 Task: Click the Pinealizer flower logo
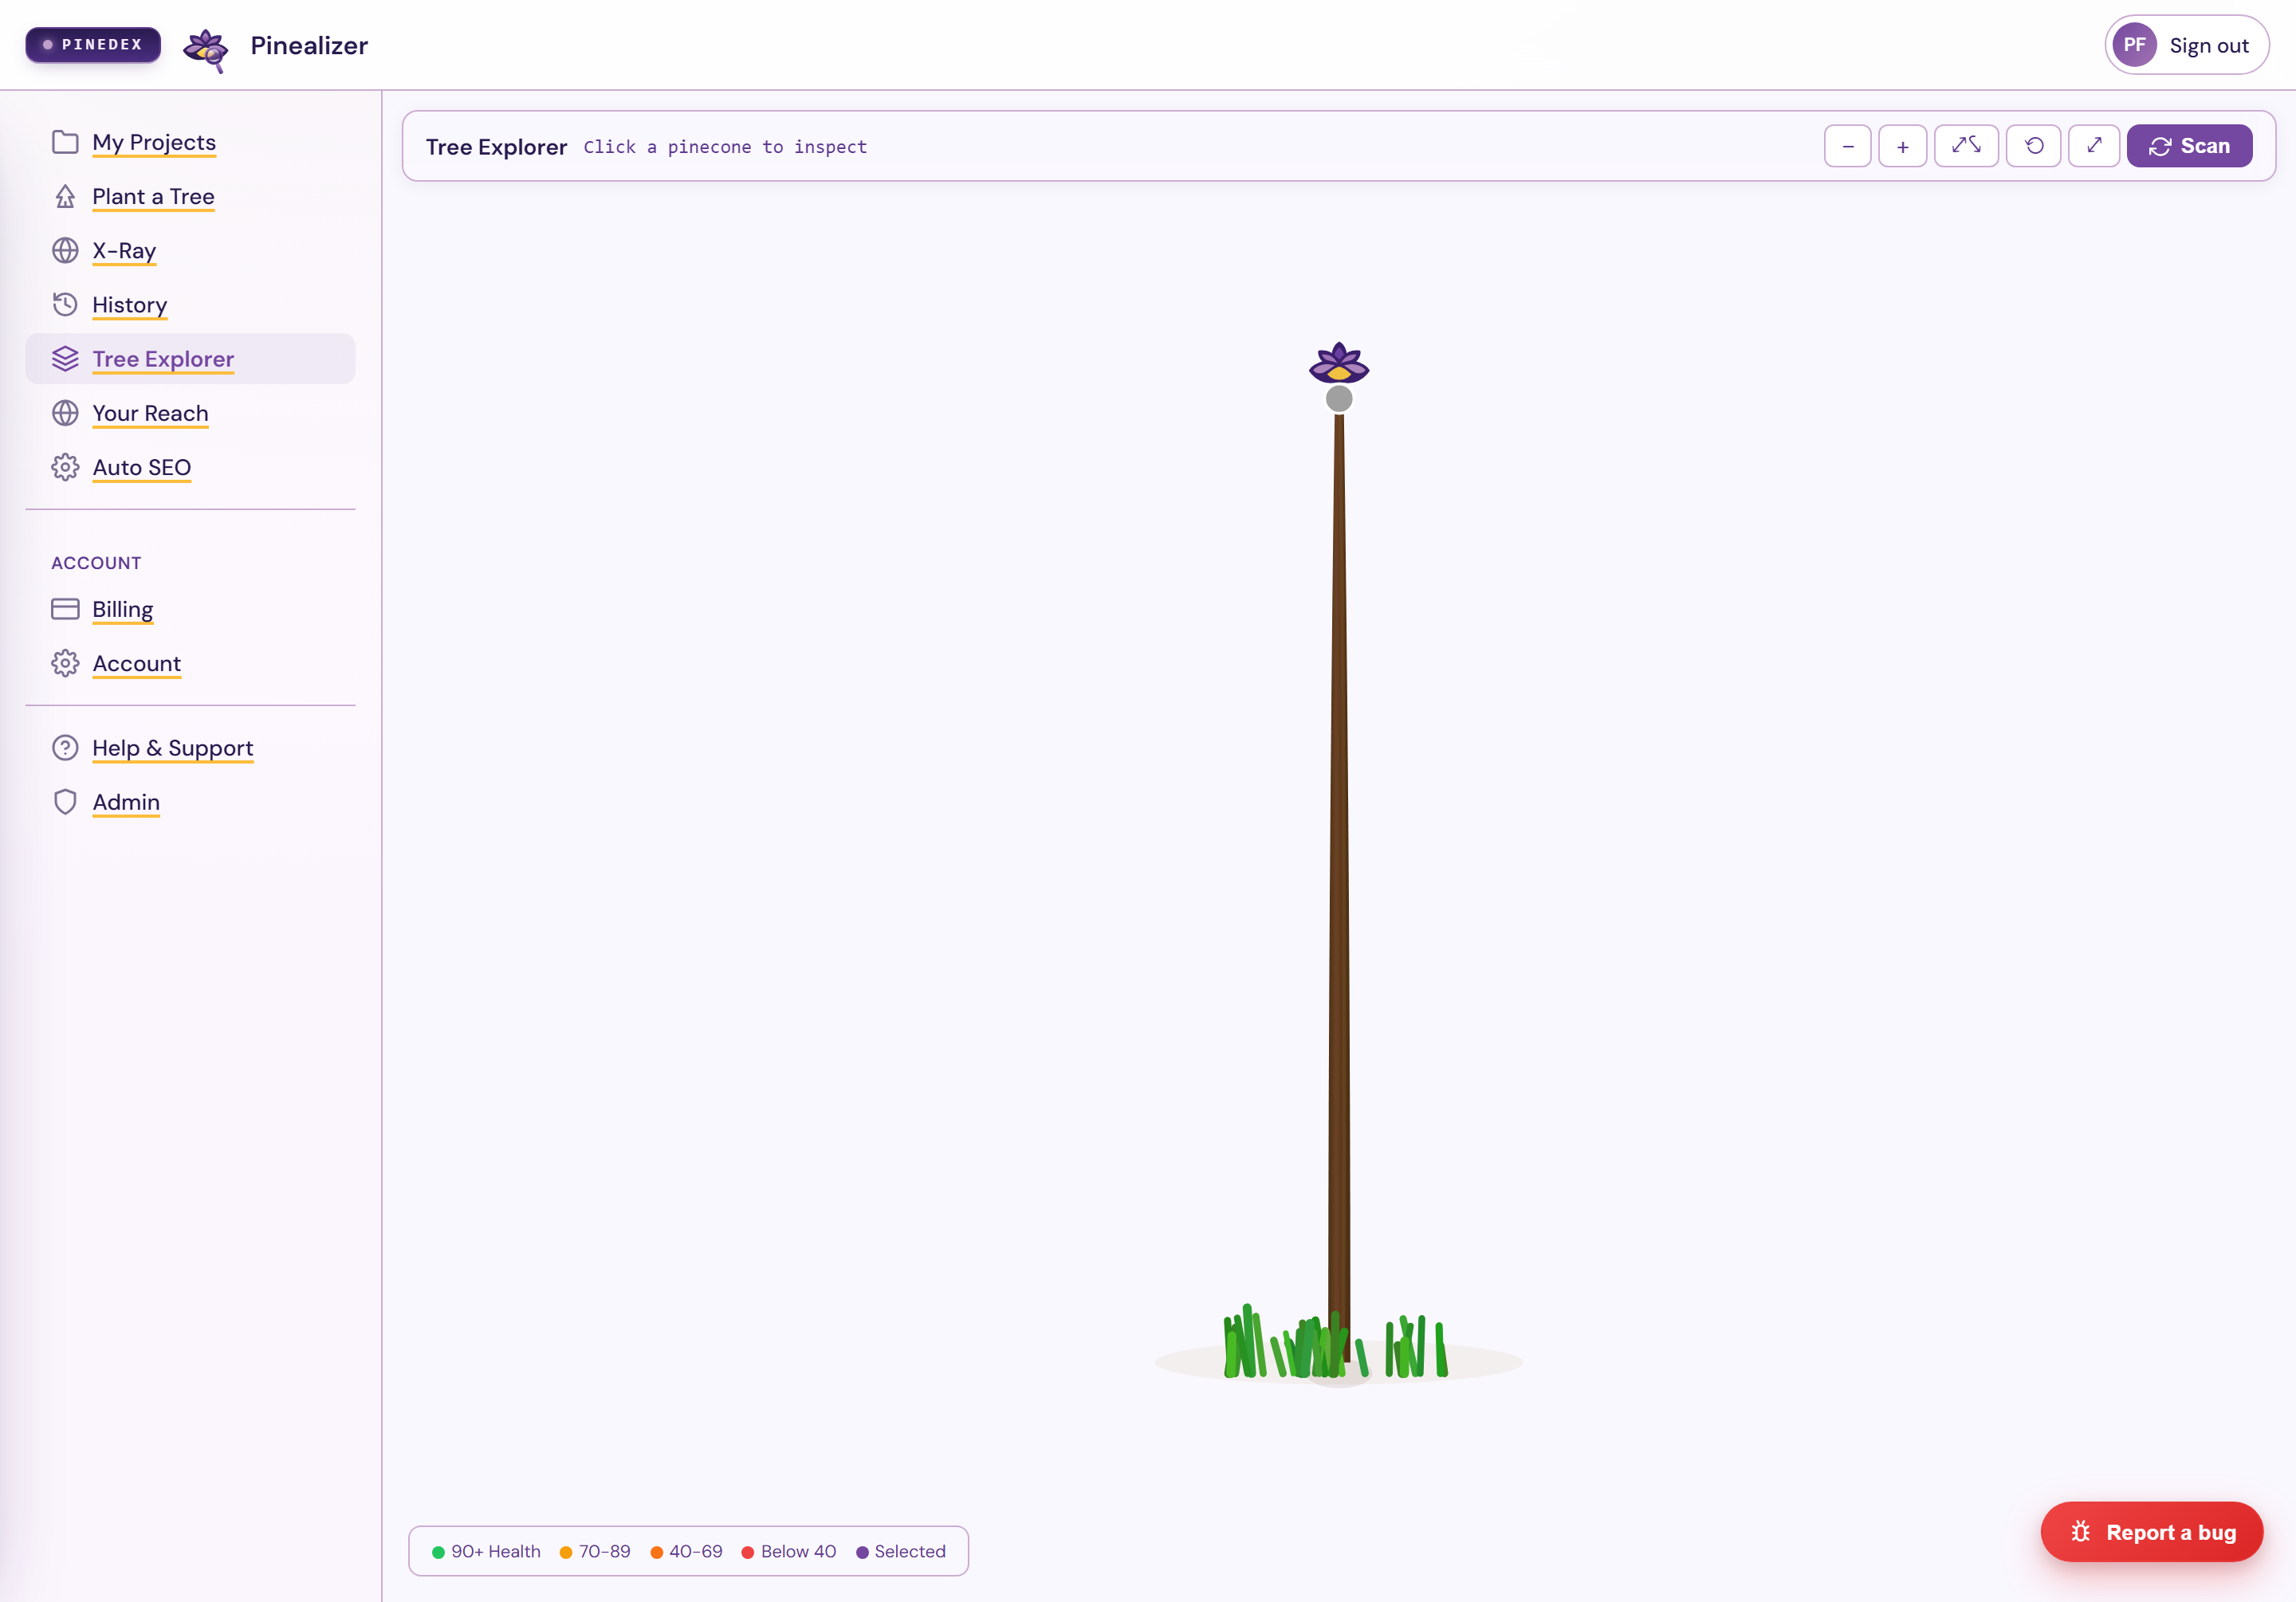[x=206, y=50]
